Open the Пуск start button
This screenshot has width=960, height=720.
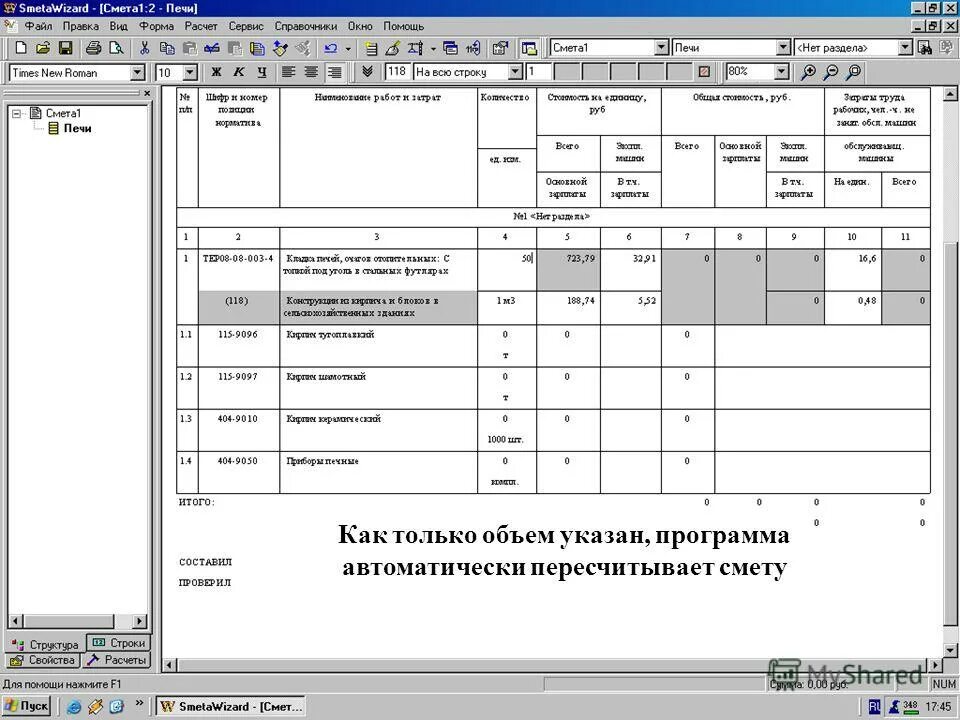[26, 706]
